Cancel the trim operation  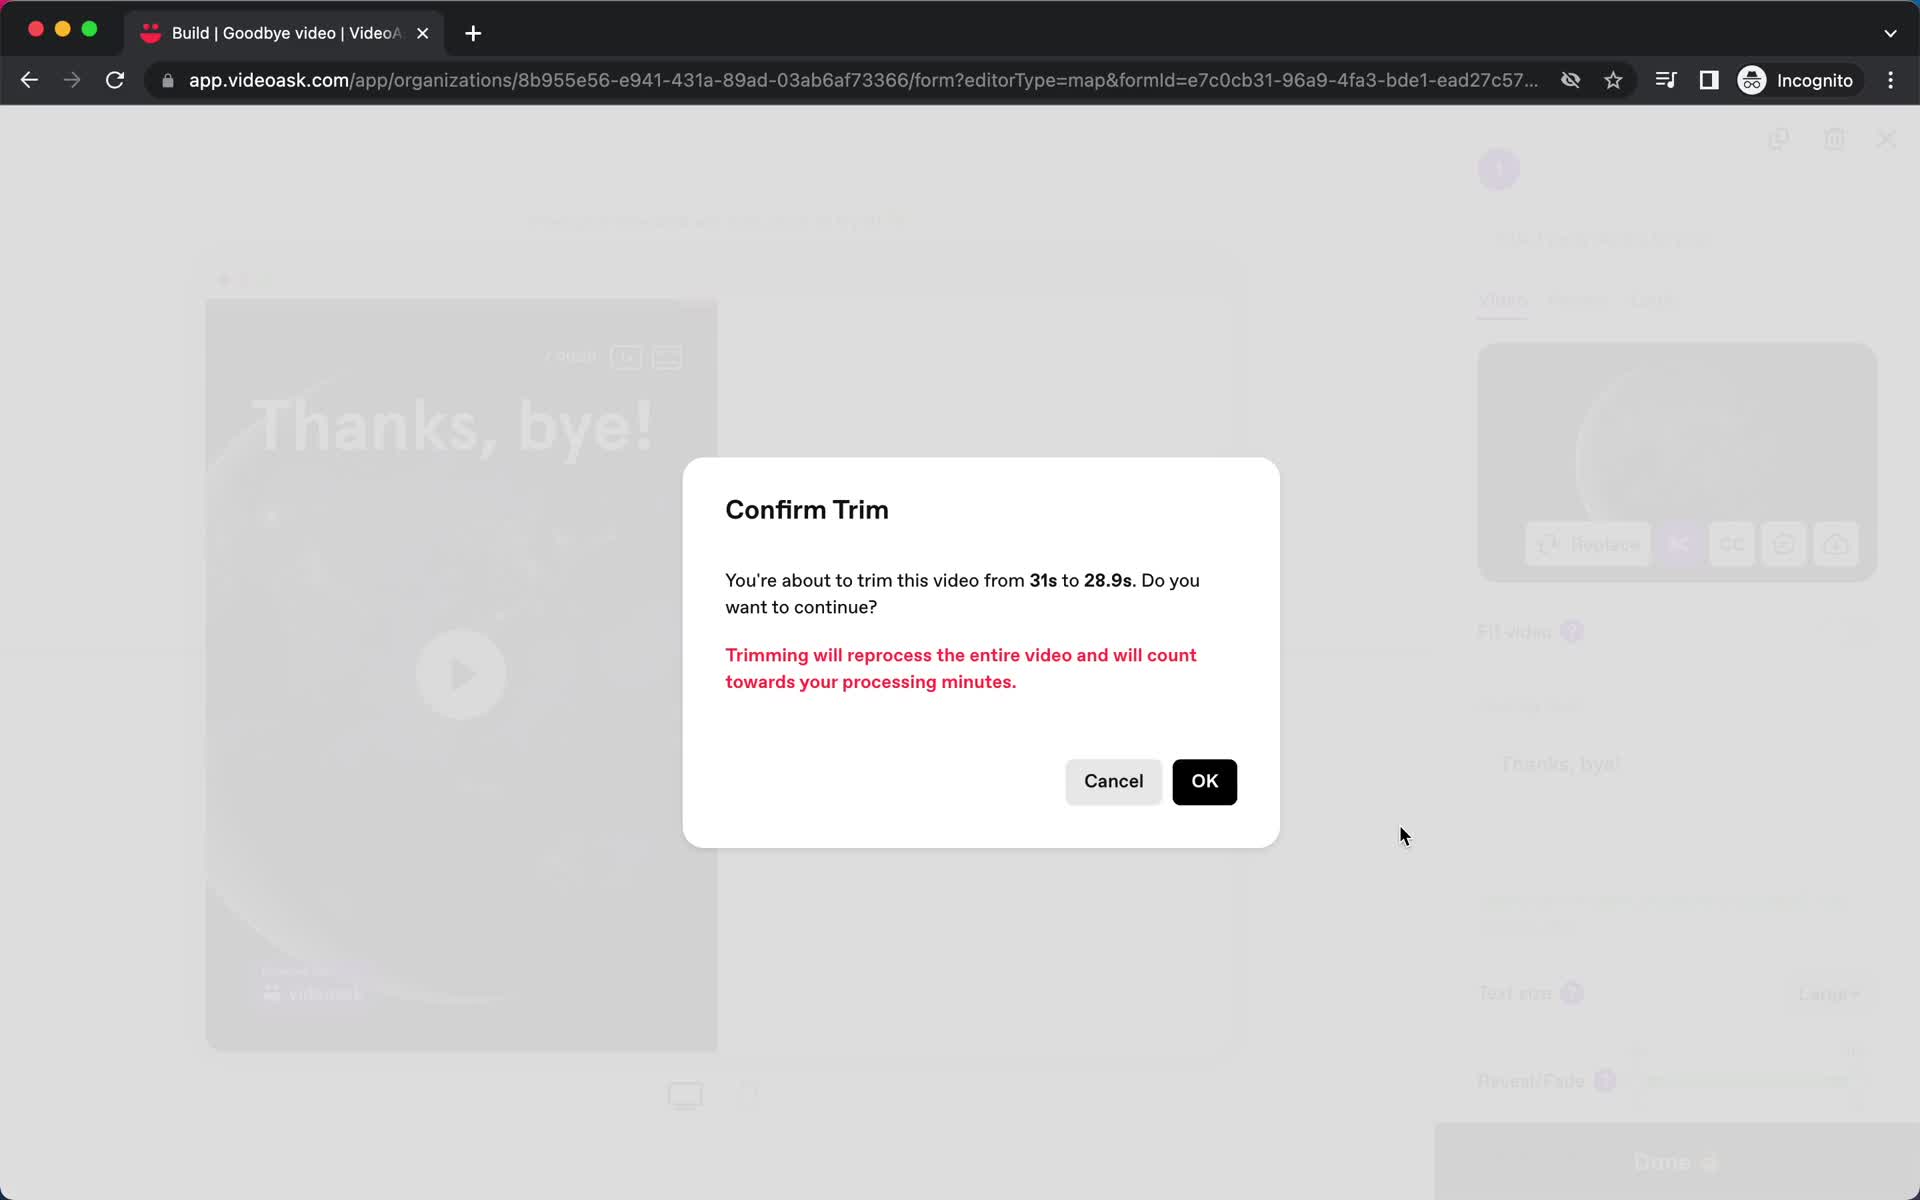coord(1113,781)
